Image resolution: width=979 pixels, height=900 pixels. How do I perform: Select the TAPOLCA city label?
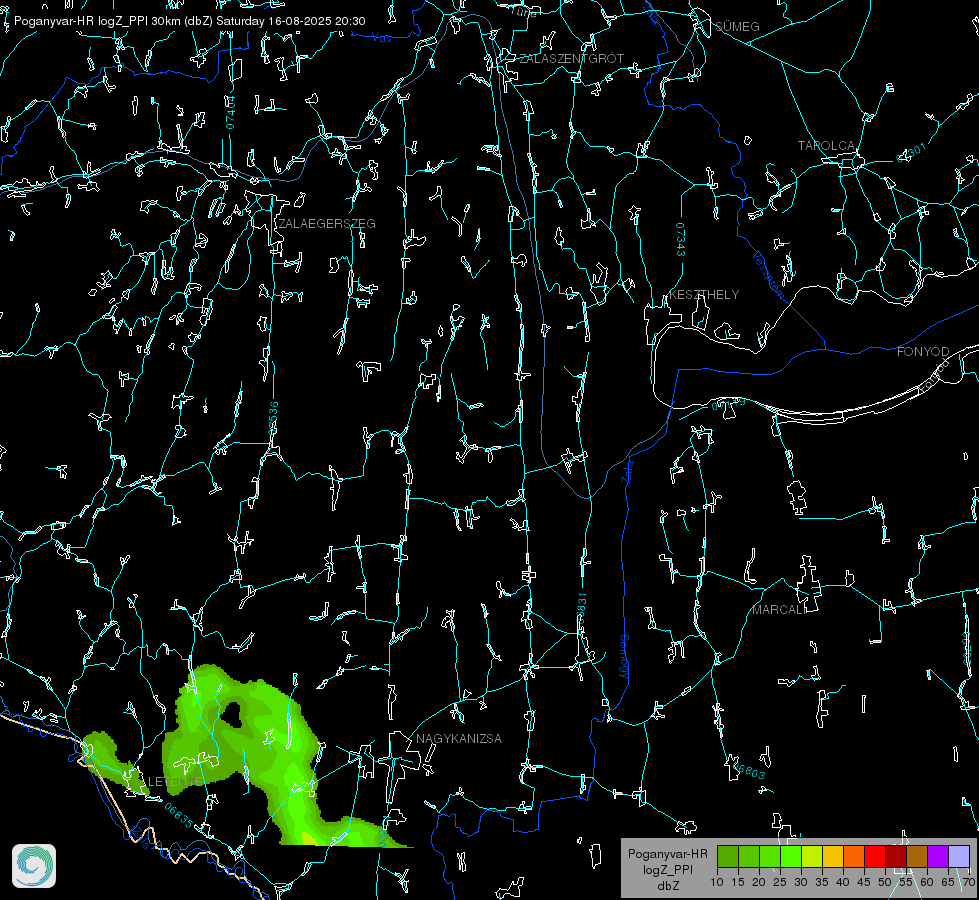pyautogui.click(x=826, y=146)
